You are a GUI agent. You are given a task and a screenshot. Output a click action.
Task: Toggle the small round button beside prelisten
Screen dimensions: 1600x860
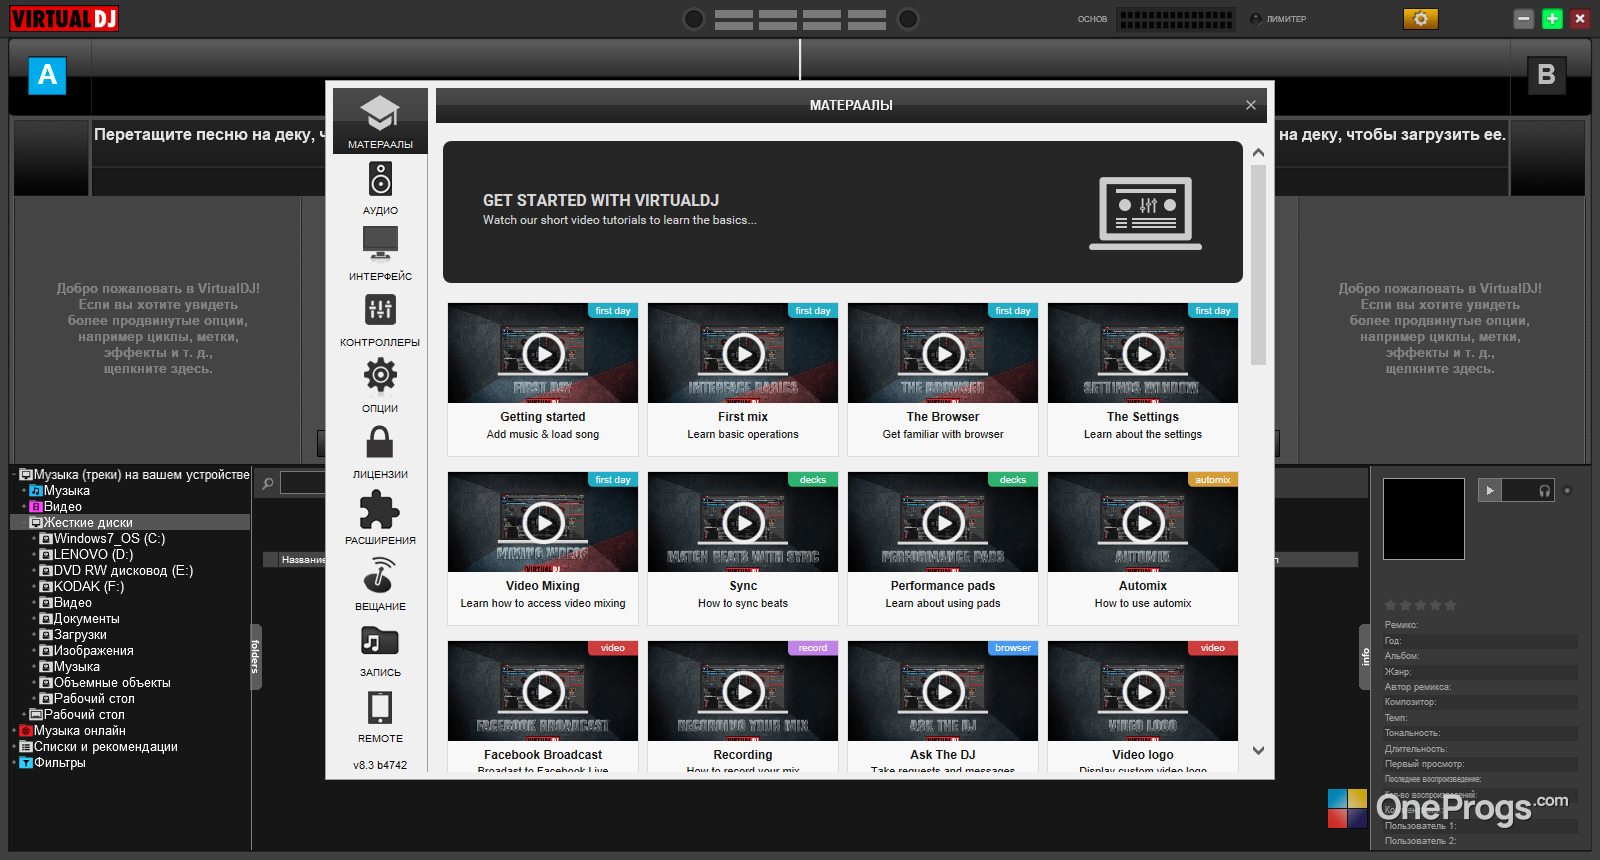tap(1567, 490)
